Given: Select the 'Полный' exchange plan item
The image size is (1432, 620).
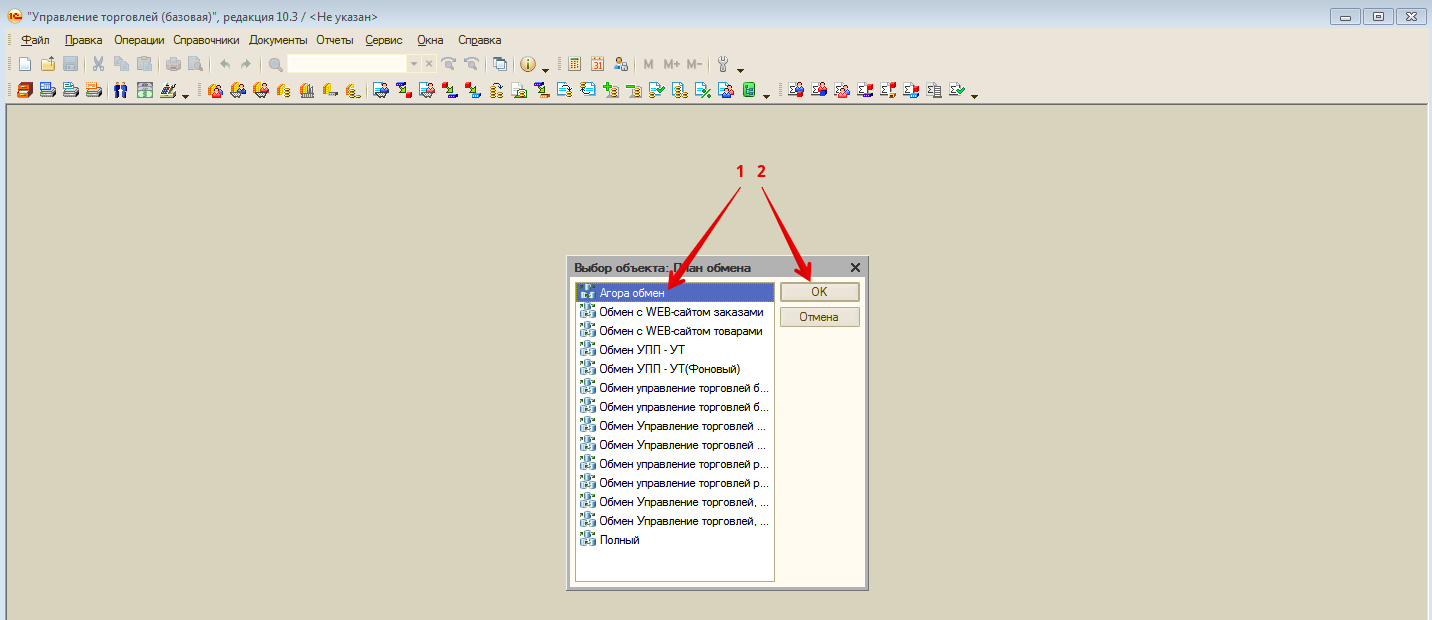Looking at the screenshot, I should tap(619, 540).
